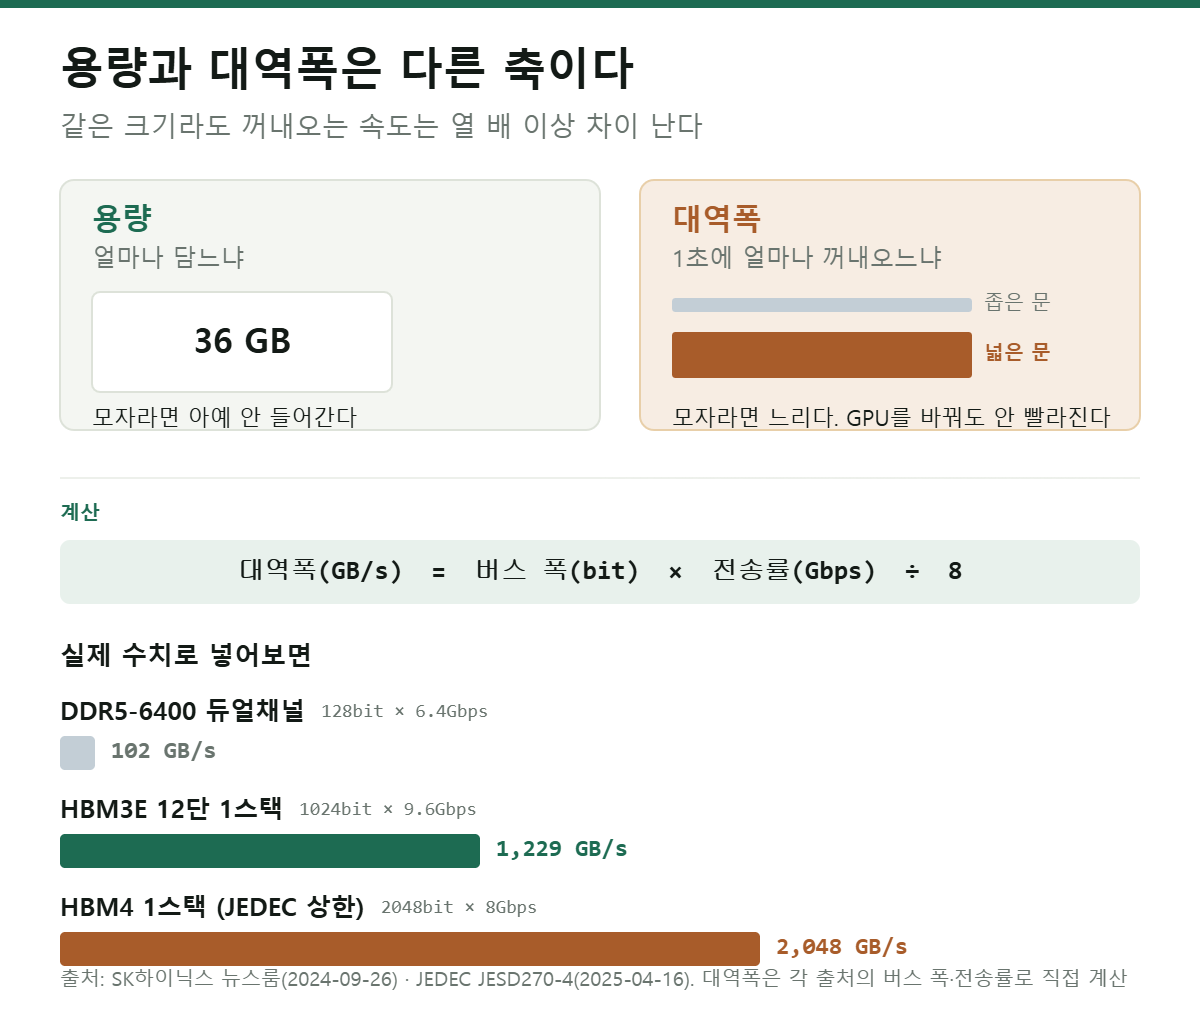
Task: Click the '1,229 GB/s' value
Action: click(562, 849)
